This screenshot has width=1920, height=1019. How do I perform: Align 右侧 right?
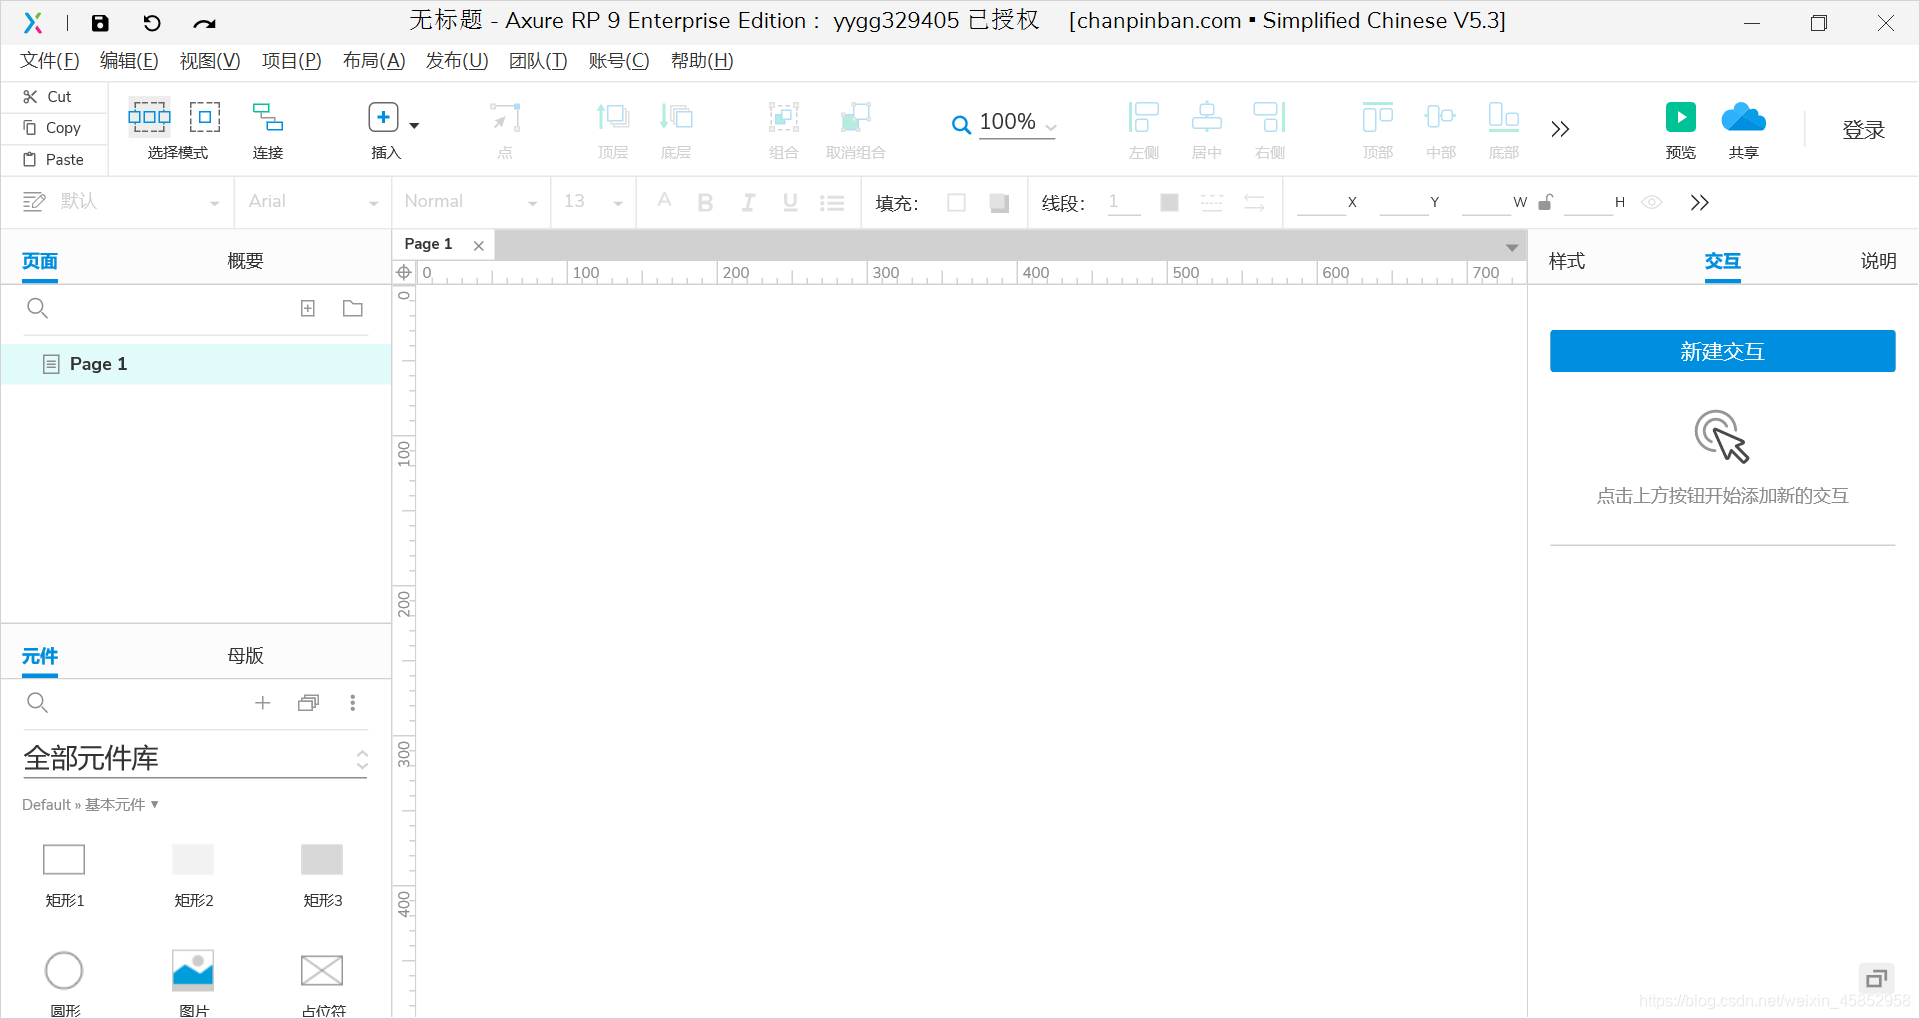1269,129
